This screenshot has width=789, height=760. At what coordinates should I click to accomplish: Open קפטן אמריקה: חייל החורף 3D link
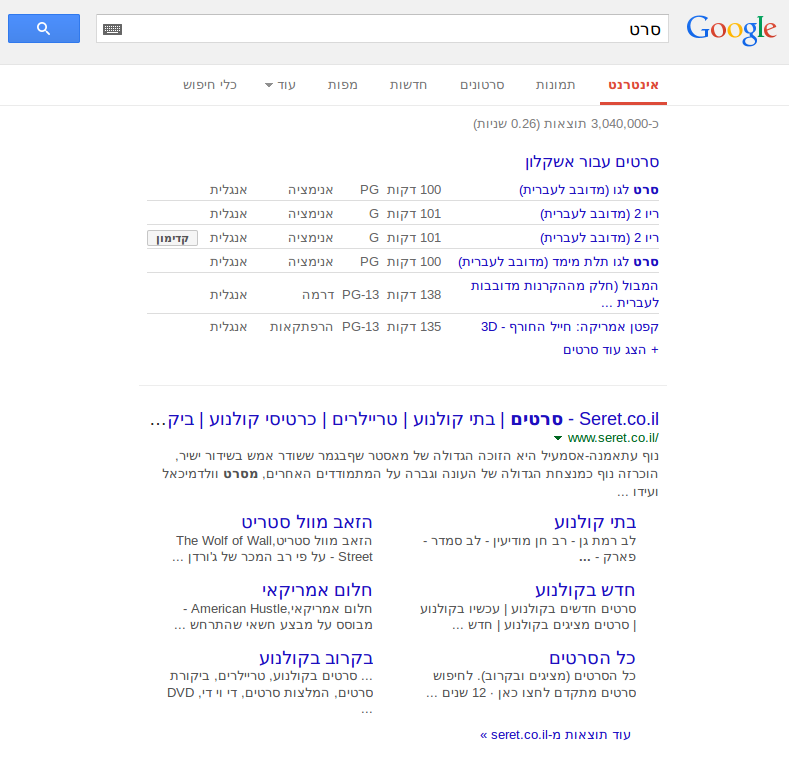click(x=570, y=327)
